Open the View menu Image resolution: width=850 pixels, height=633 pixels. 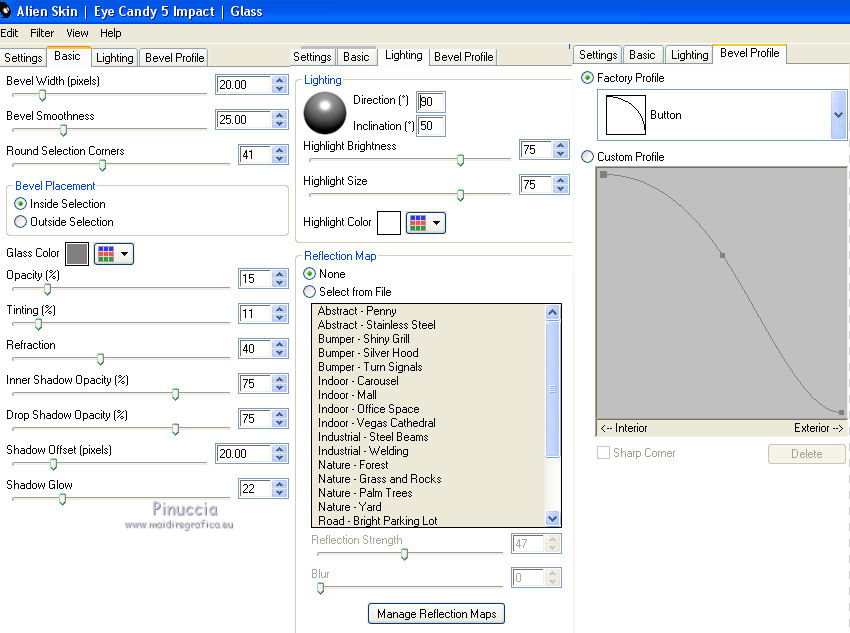77,33
